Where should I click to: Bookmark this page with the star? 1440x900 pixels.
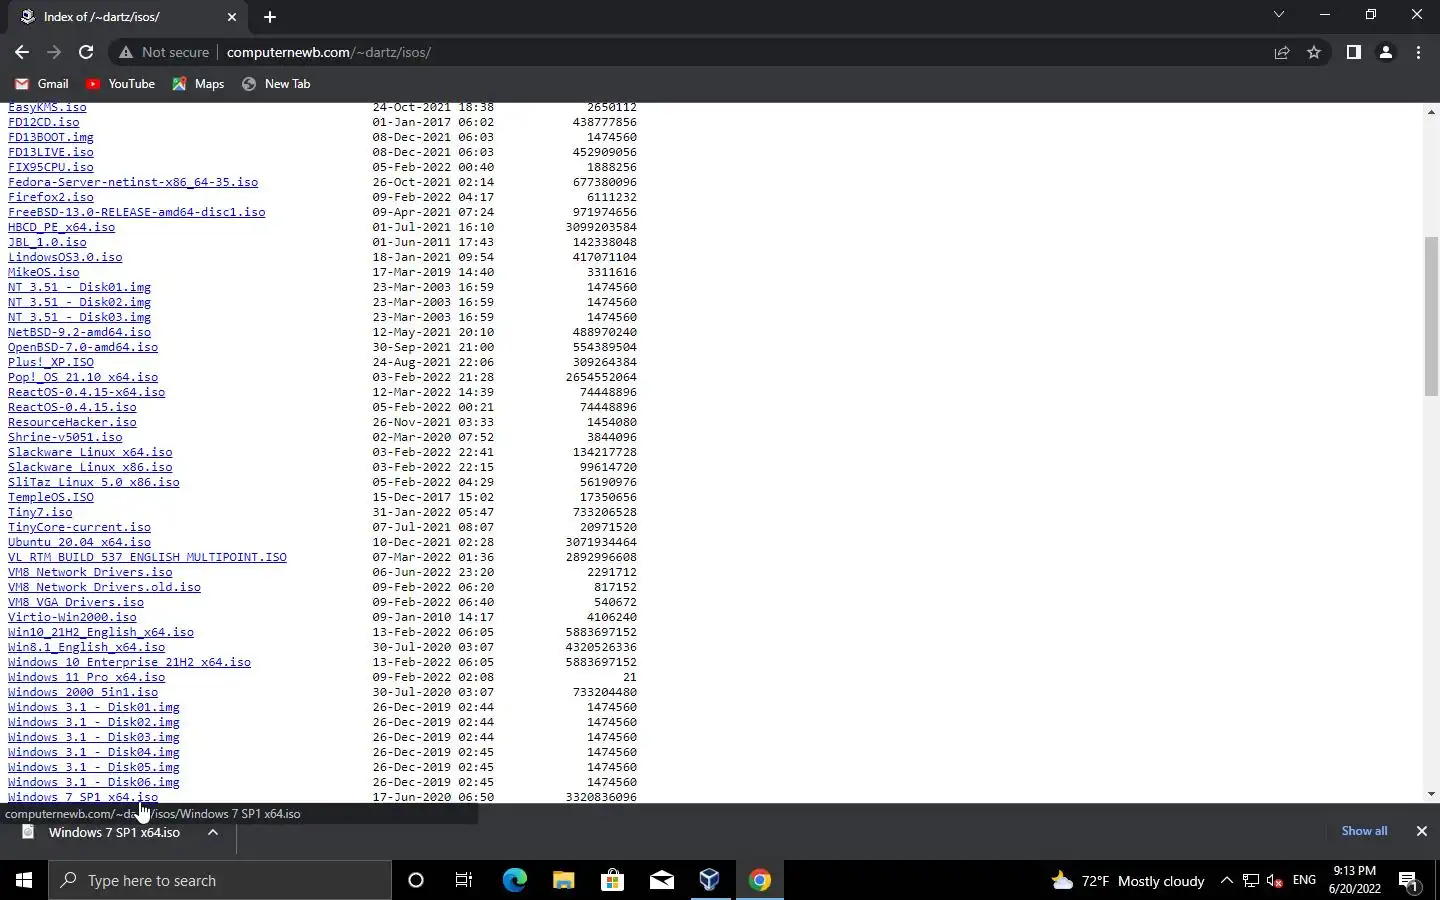pyautogui.click(x=1314, y=52)
